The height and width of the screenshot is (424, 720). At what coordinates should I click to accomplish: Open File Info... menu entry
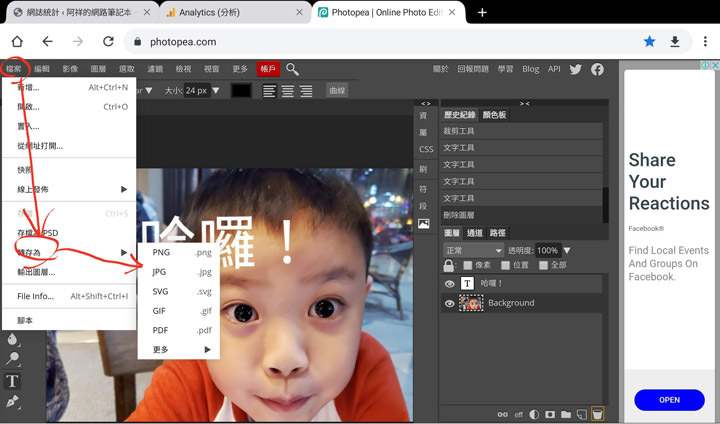click(71, 296)
